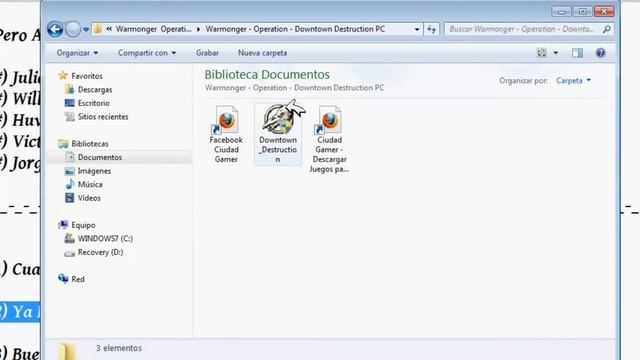Open the Organizar menu
This screenshot has height=360, width=640.
(x=78, y=53)
